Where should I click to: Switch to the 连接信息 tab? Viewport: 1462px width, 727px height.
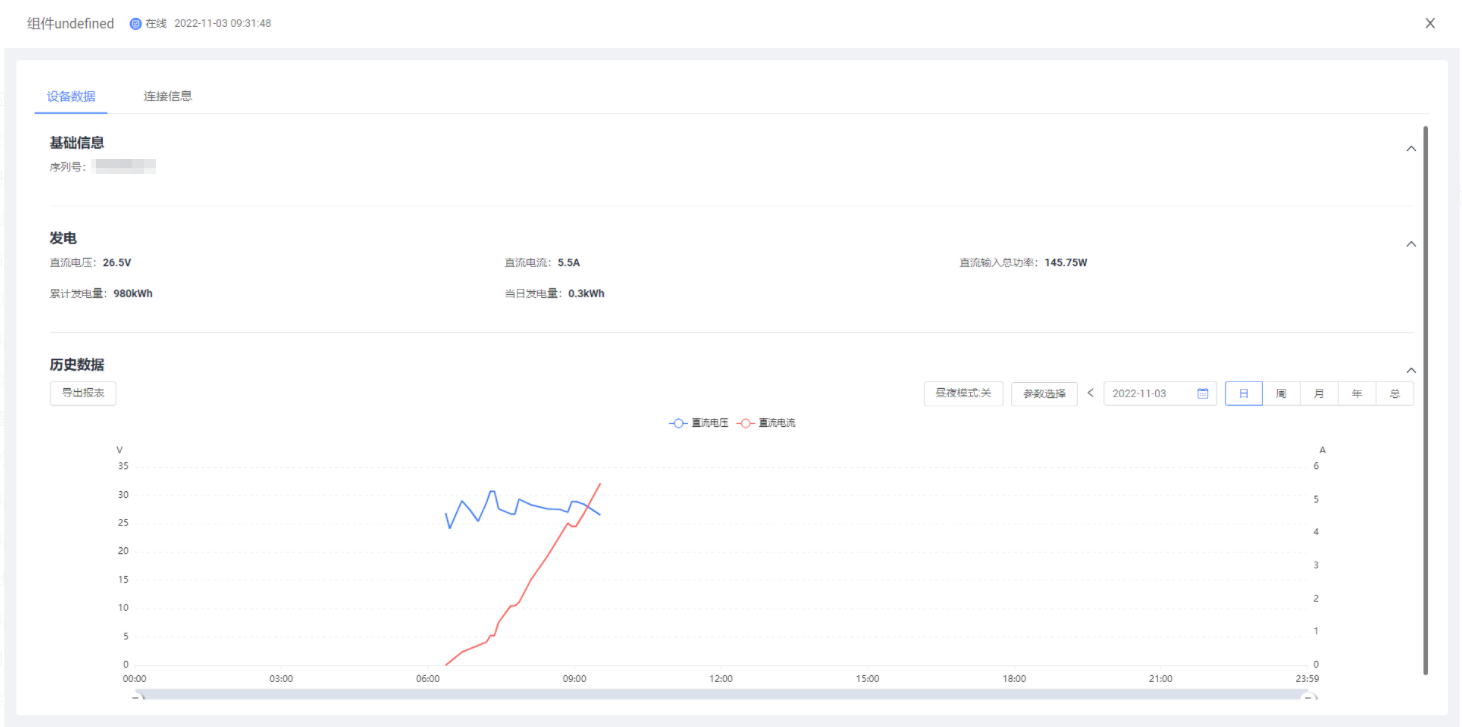click(x=167, y=97)
